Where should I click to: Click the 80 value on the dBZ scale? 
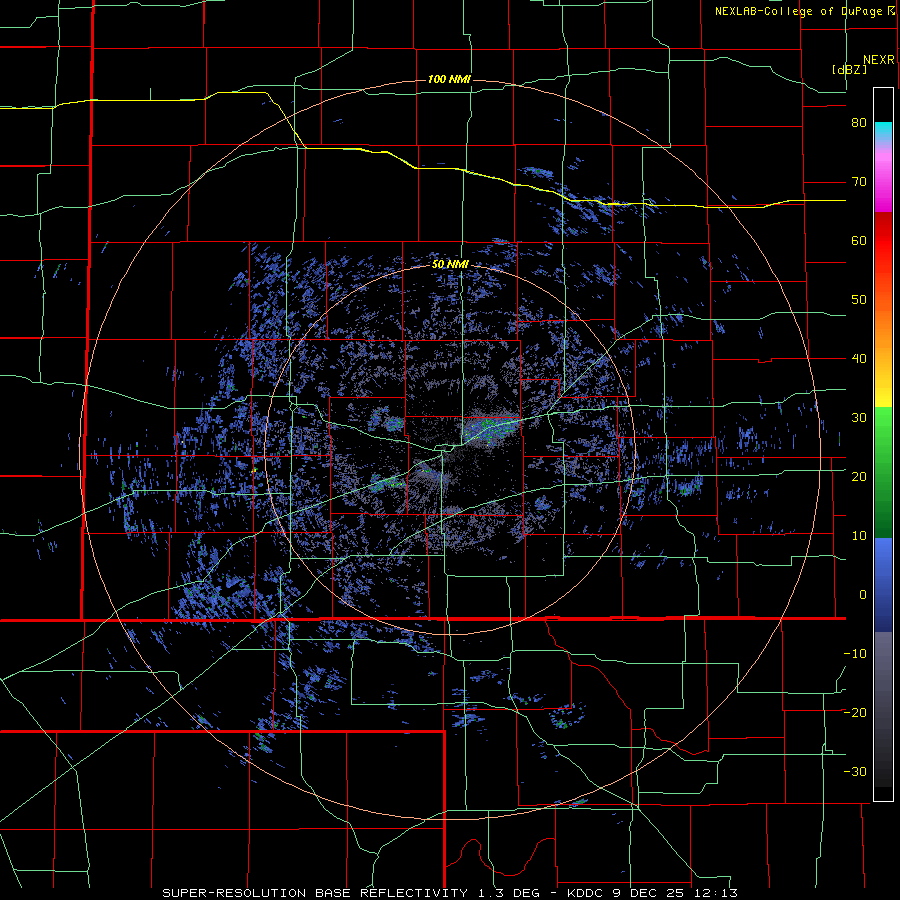[859, 123]
